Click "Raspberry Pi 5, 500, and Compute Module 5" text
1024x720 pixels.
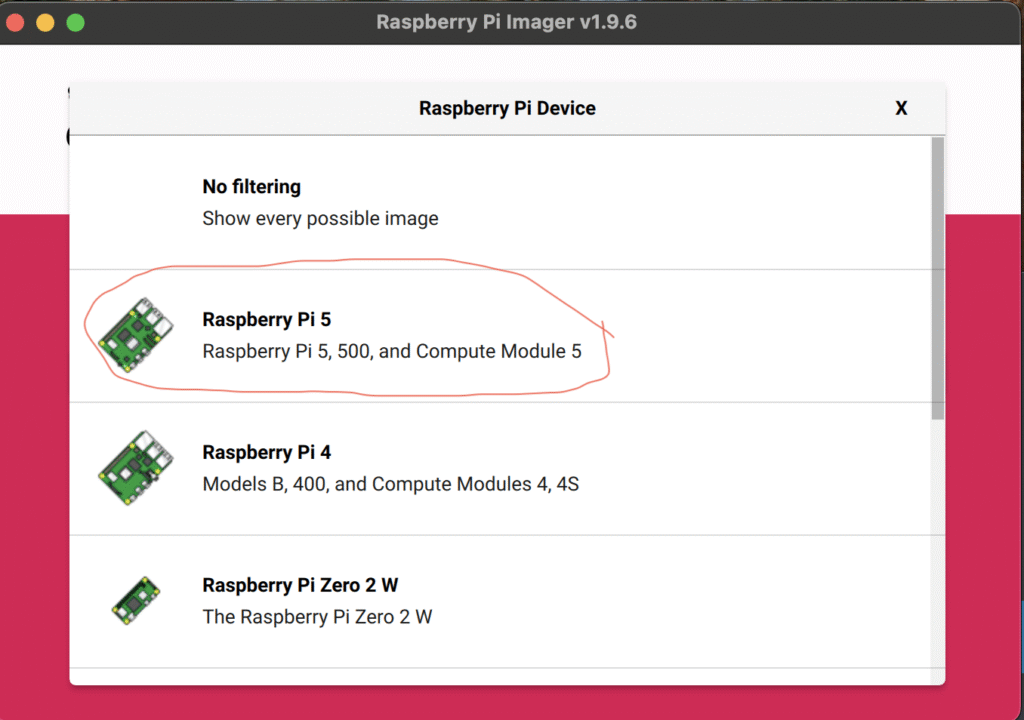click(x=391, y=352)
